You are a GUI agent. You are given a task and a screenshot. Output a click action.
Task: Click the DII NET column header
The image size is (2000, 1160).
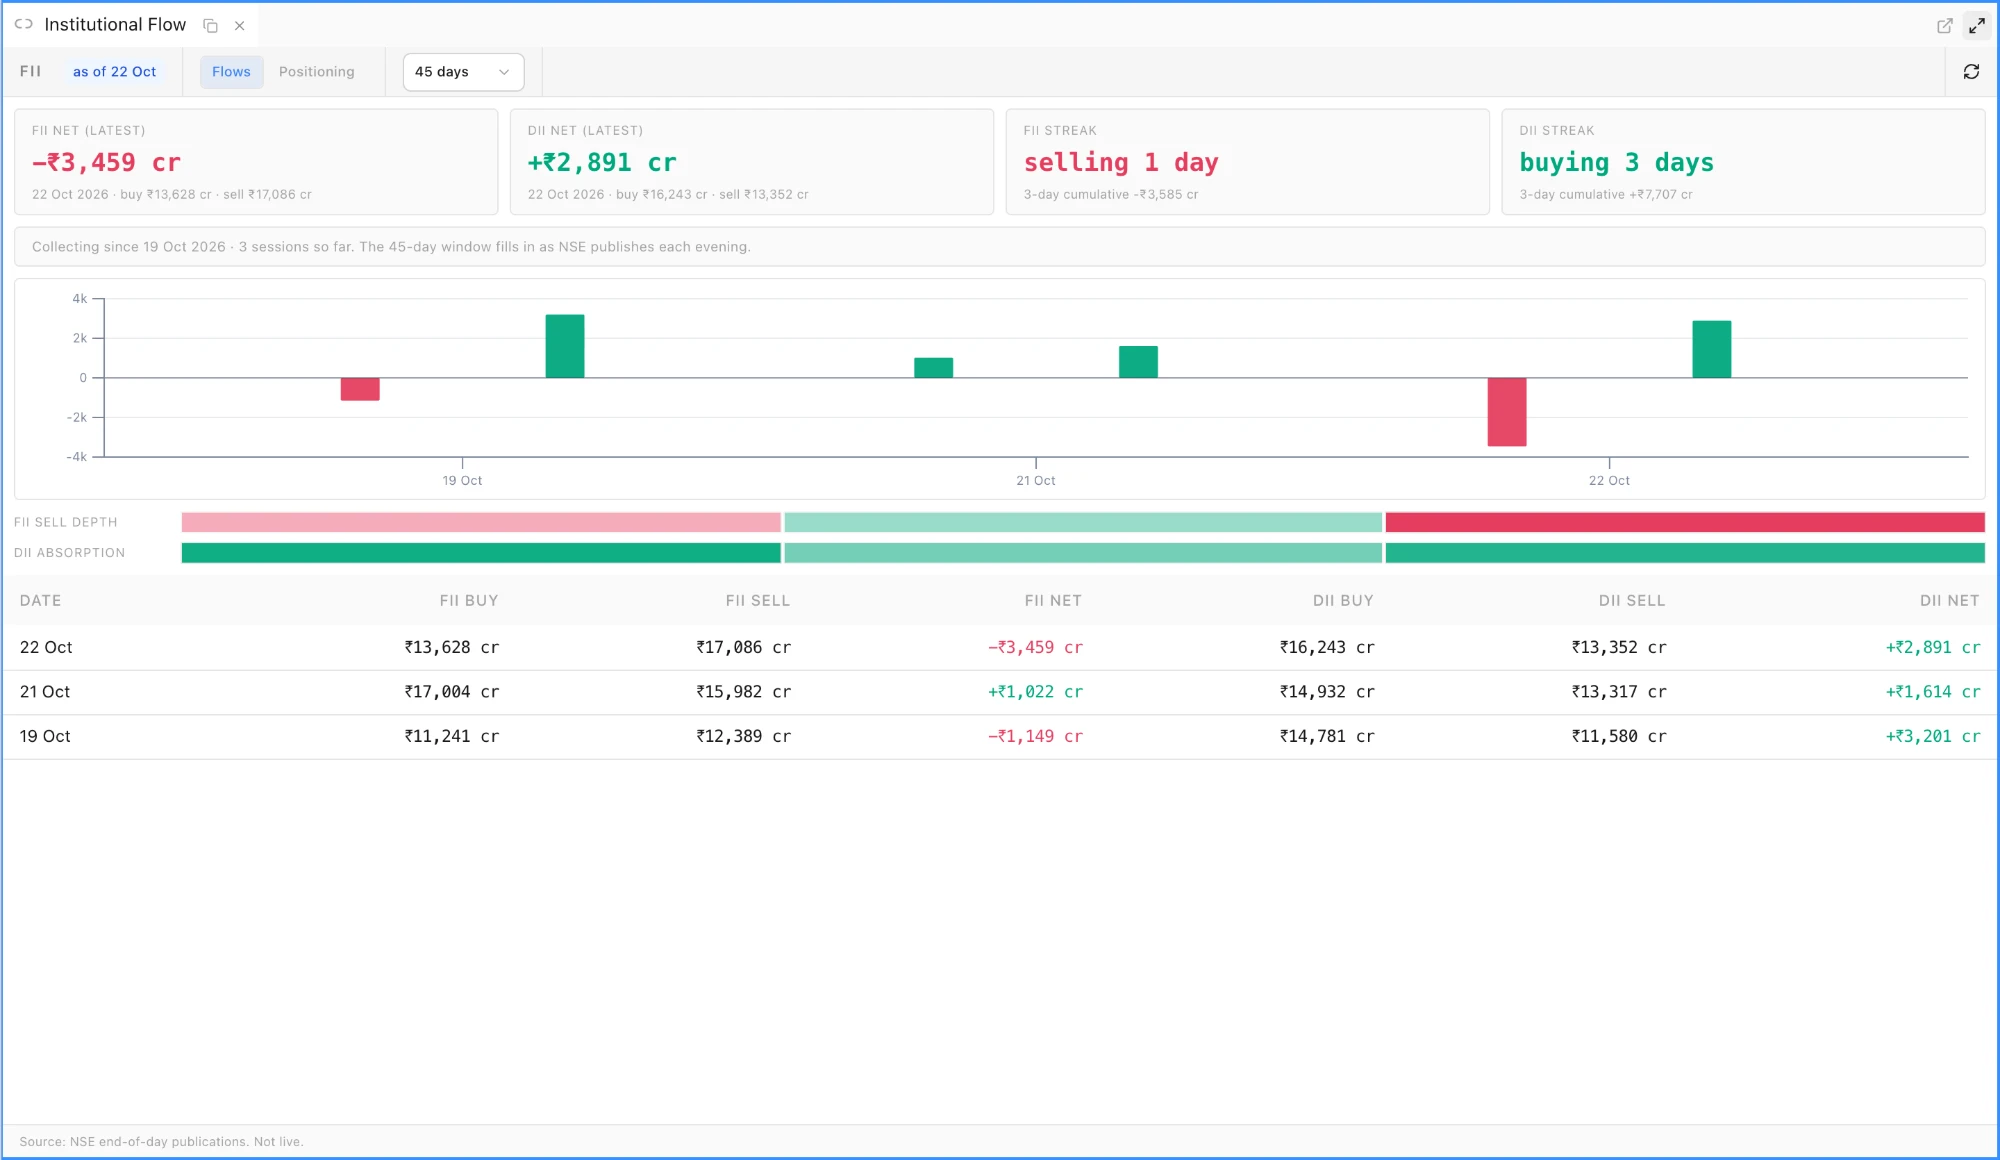click(1950, 601)
